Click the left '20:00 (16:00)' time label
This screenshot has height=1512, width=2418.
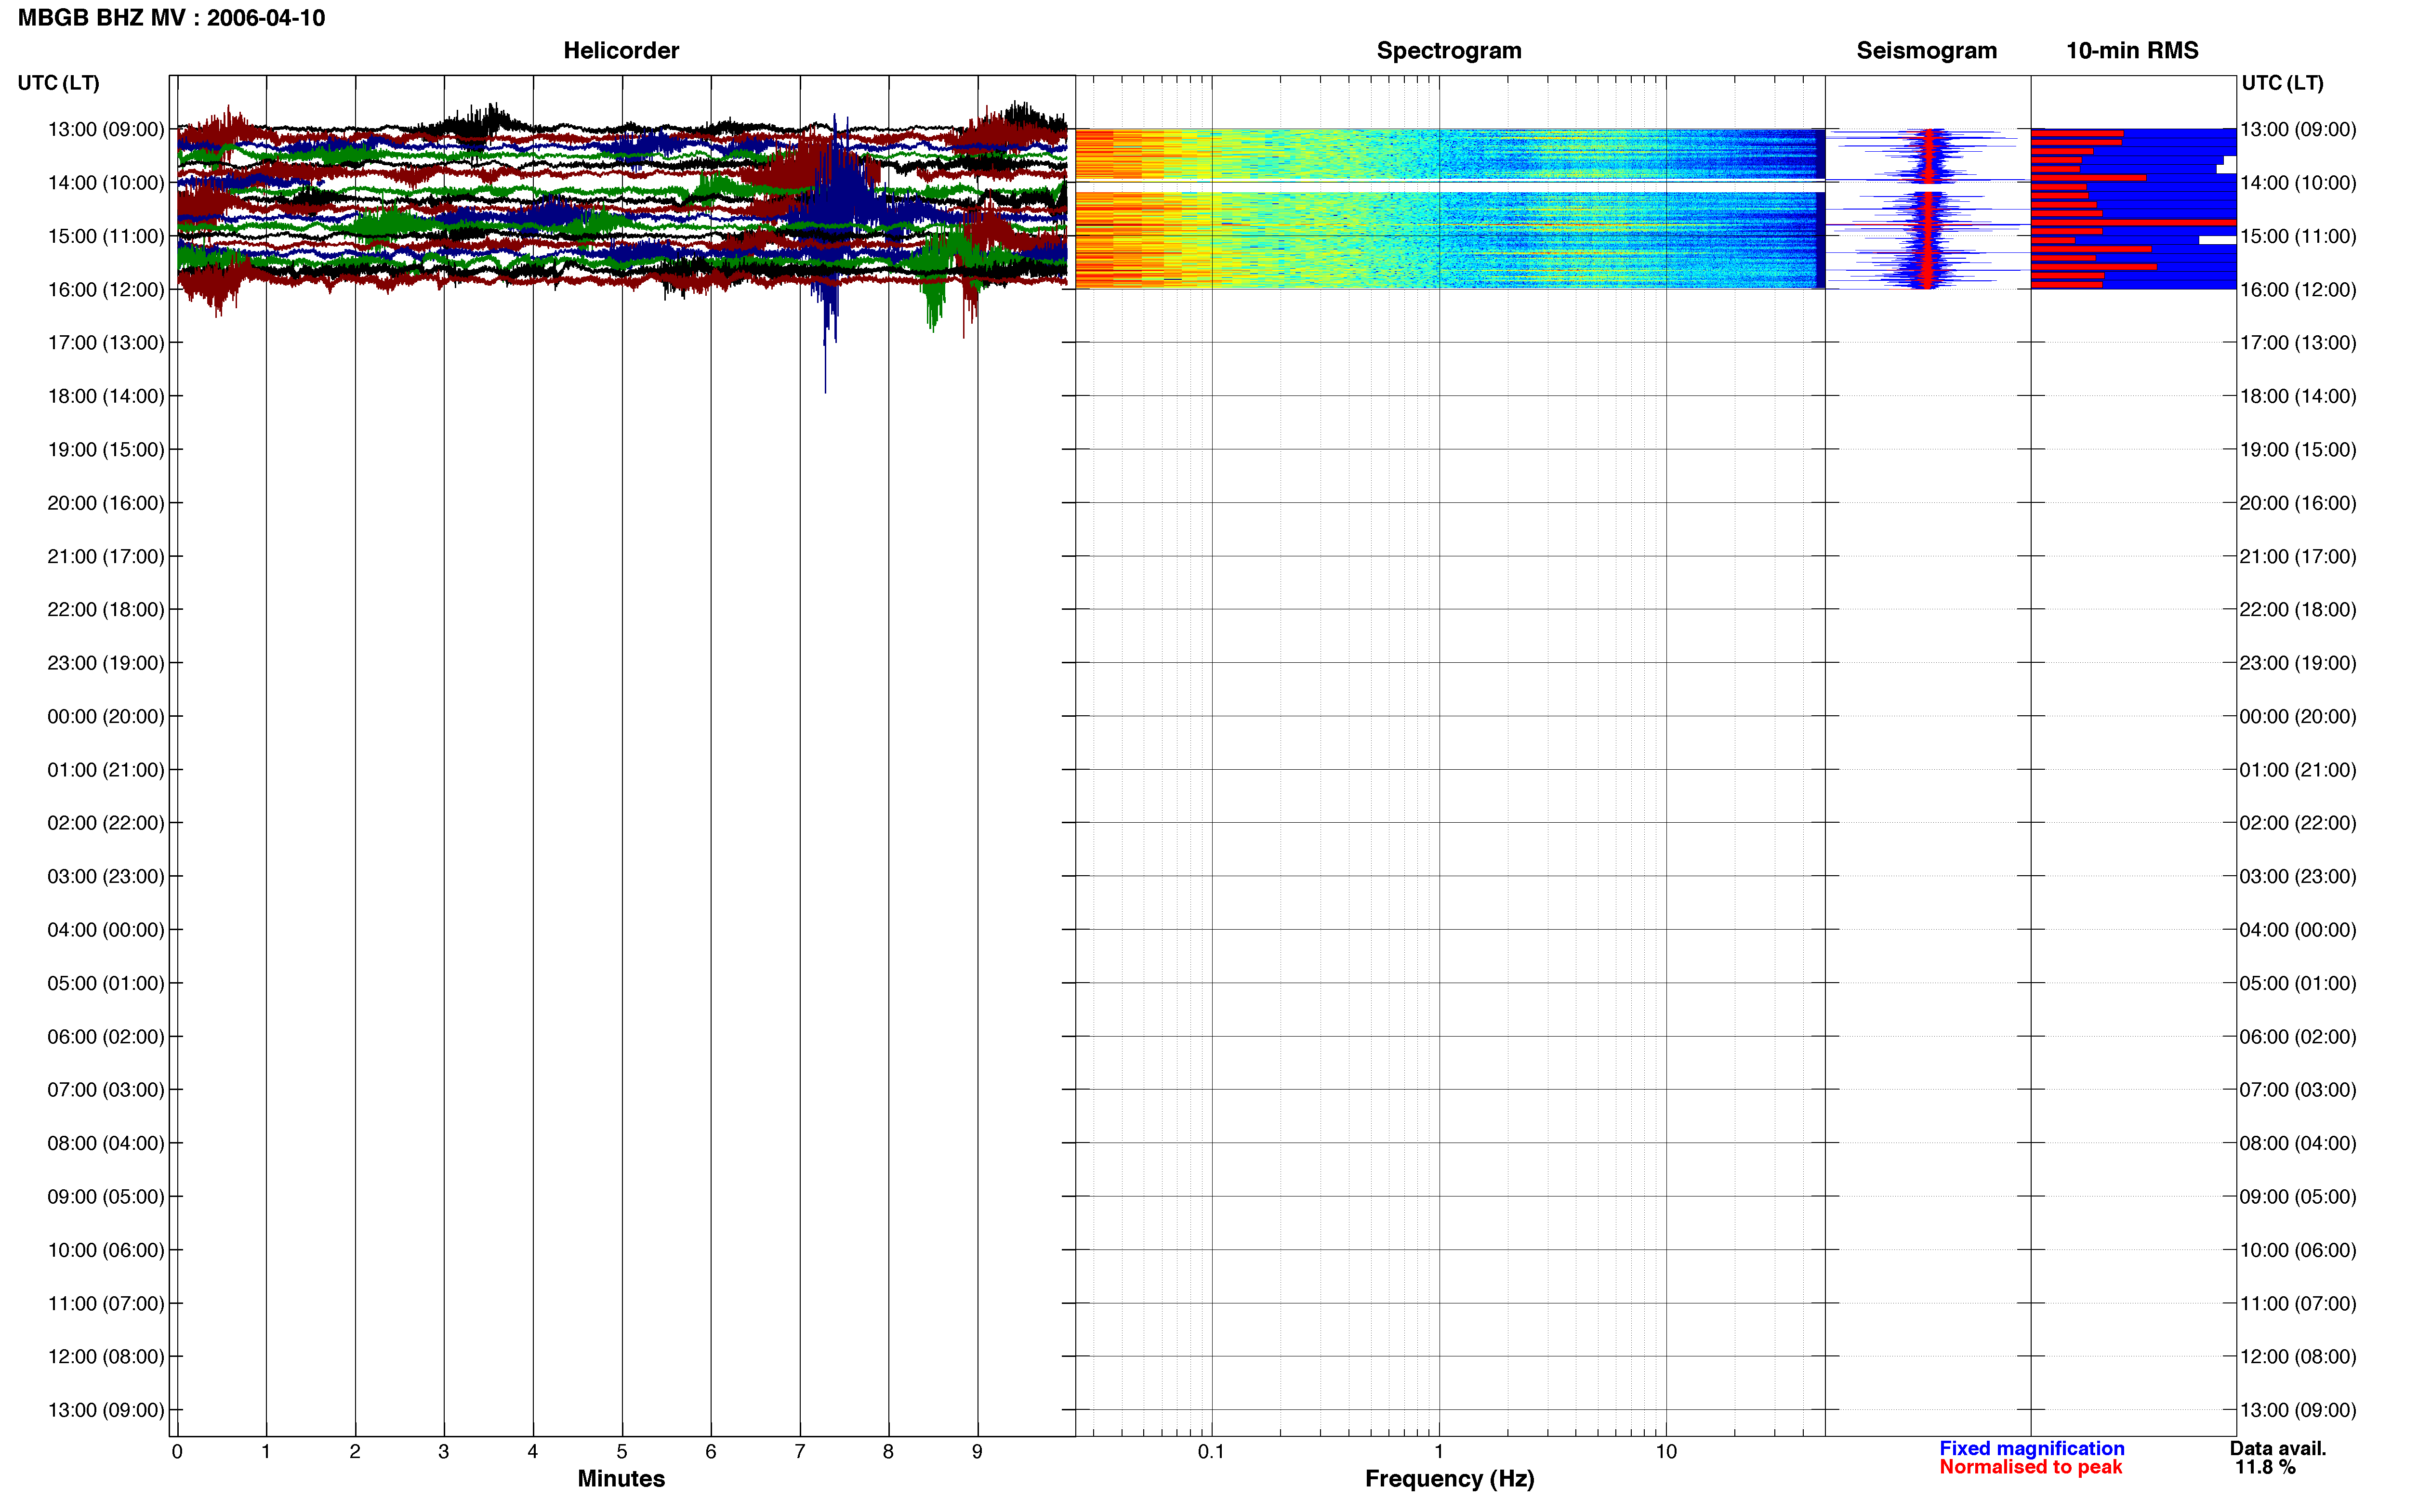[105, 503]
